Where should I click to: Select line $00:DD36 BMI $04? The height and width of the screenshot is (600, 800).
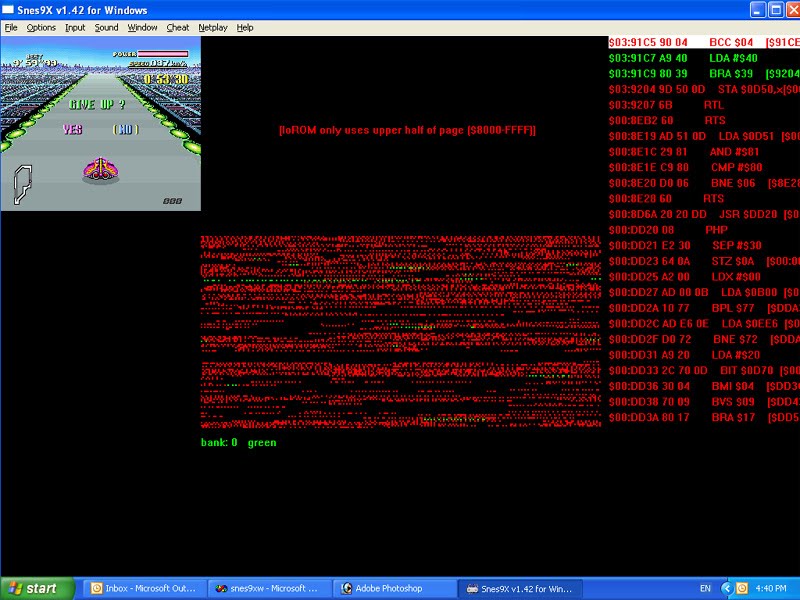click(704, 386)
